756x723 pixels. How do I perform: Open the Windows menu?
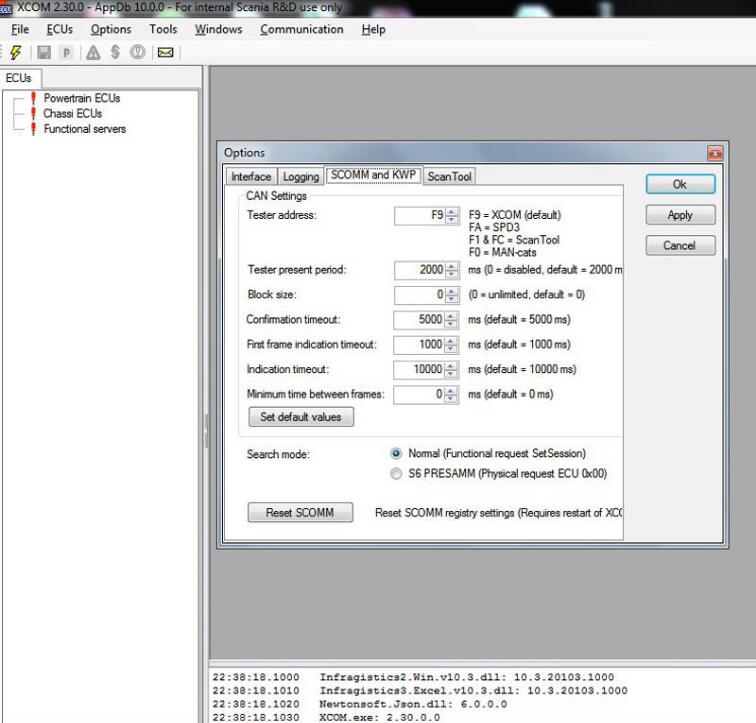(x=218, y=29)
